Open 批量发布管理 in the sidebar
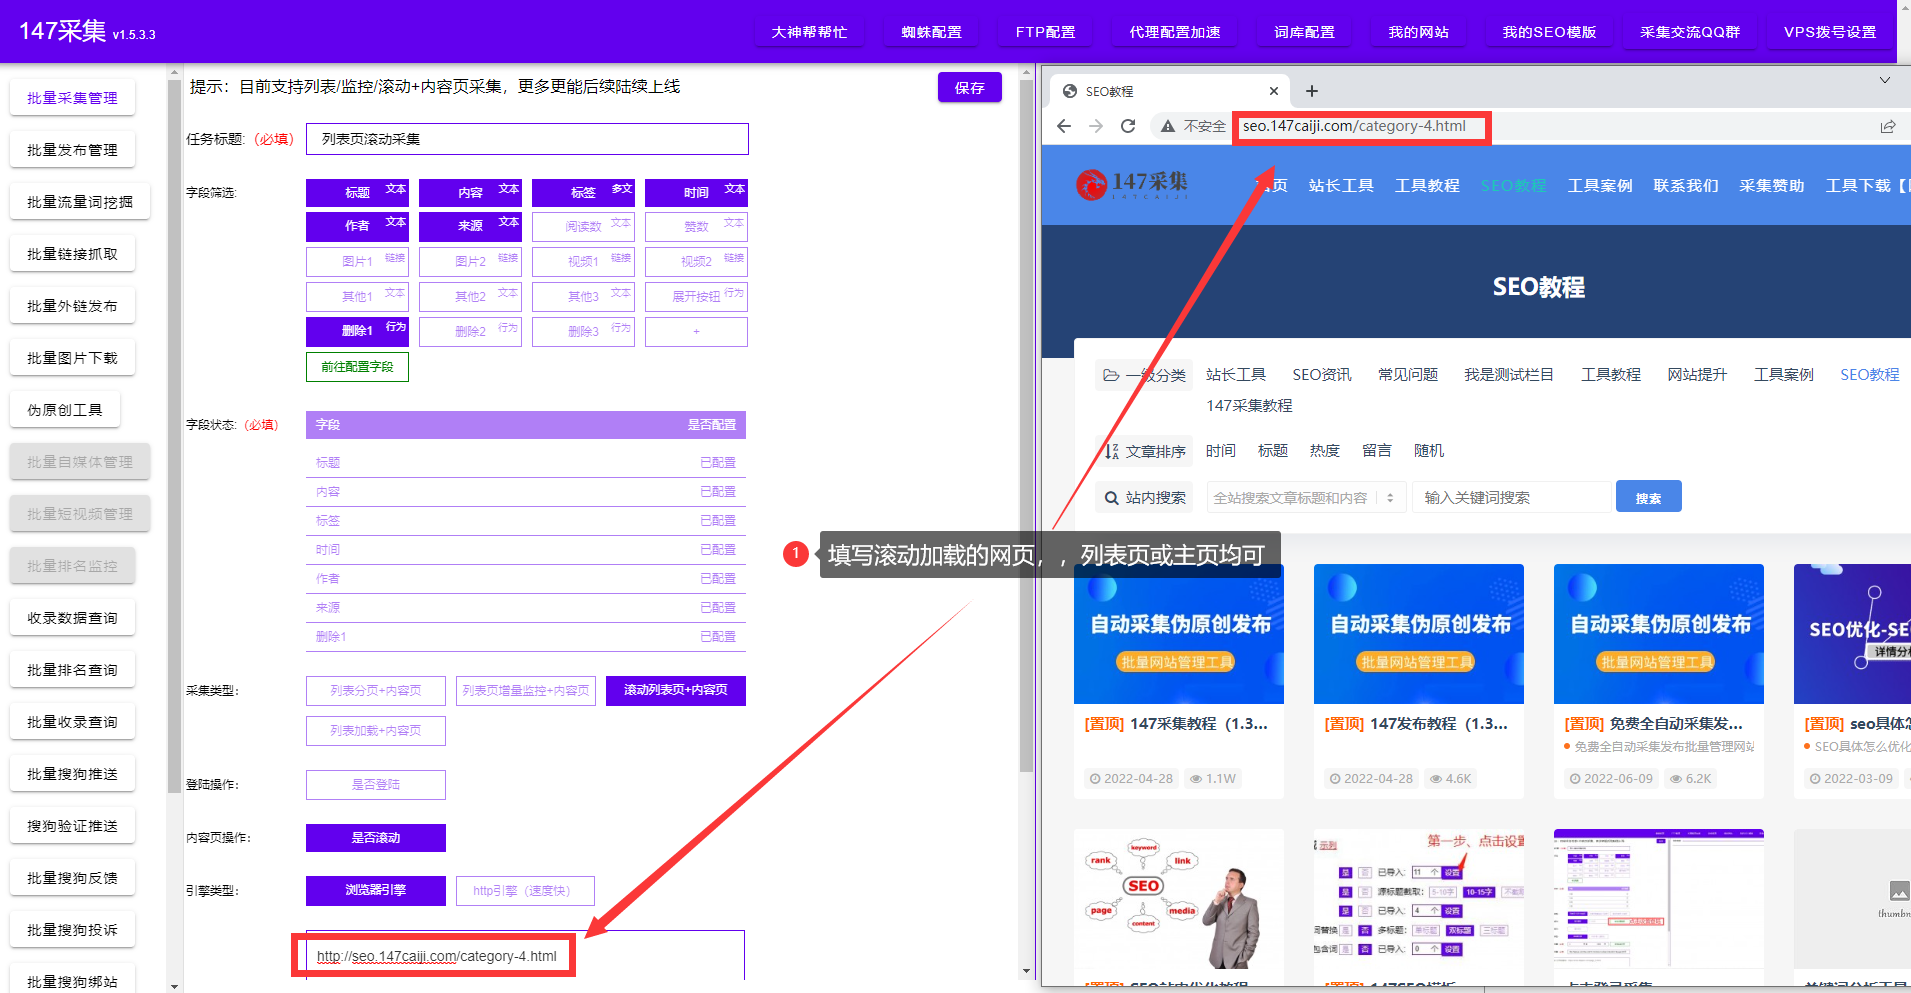The width and height of the screenshot is (1911, 993). click(x=72, y=150)
